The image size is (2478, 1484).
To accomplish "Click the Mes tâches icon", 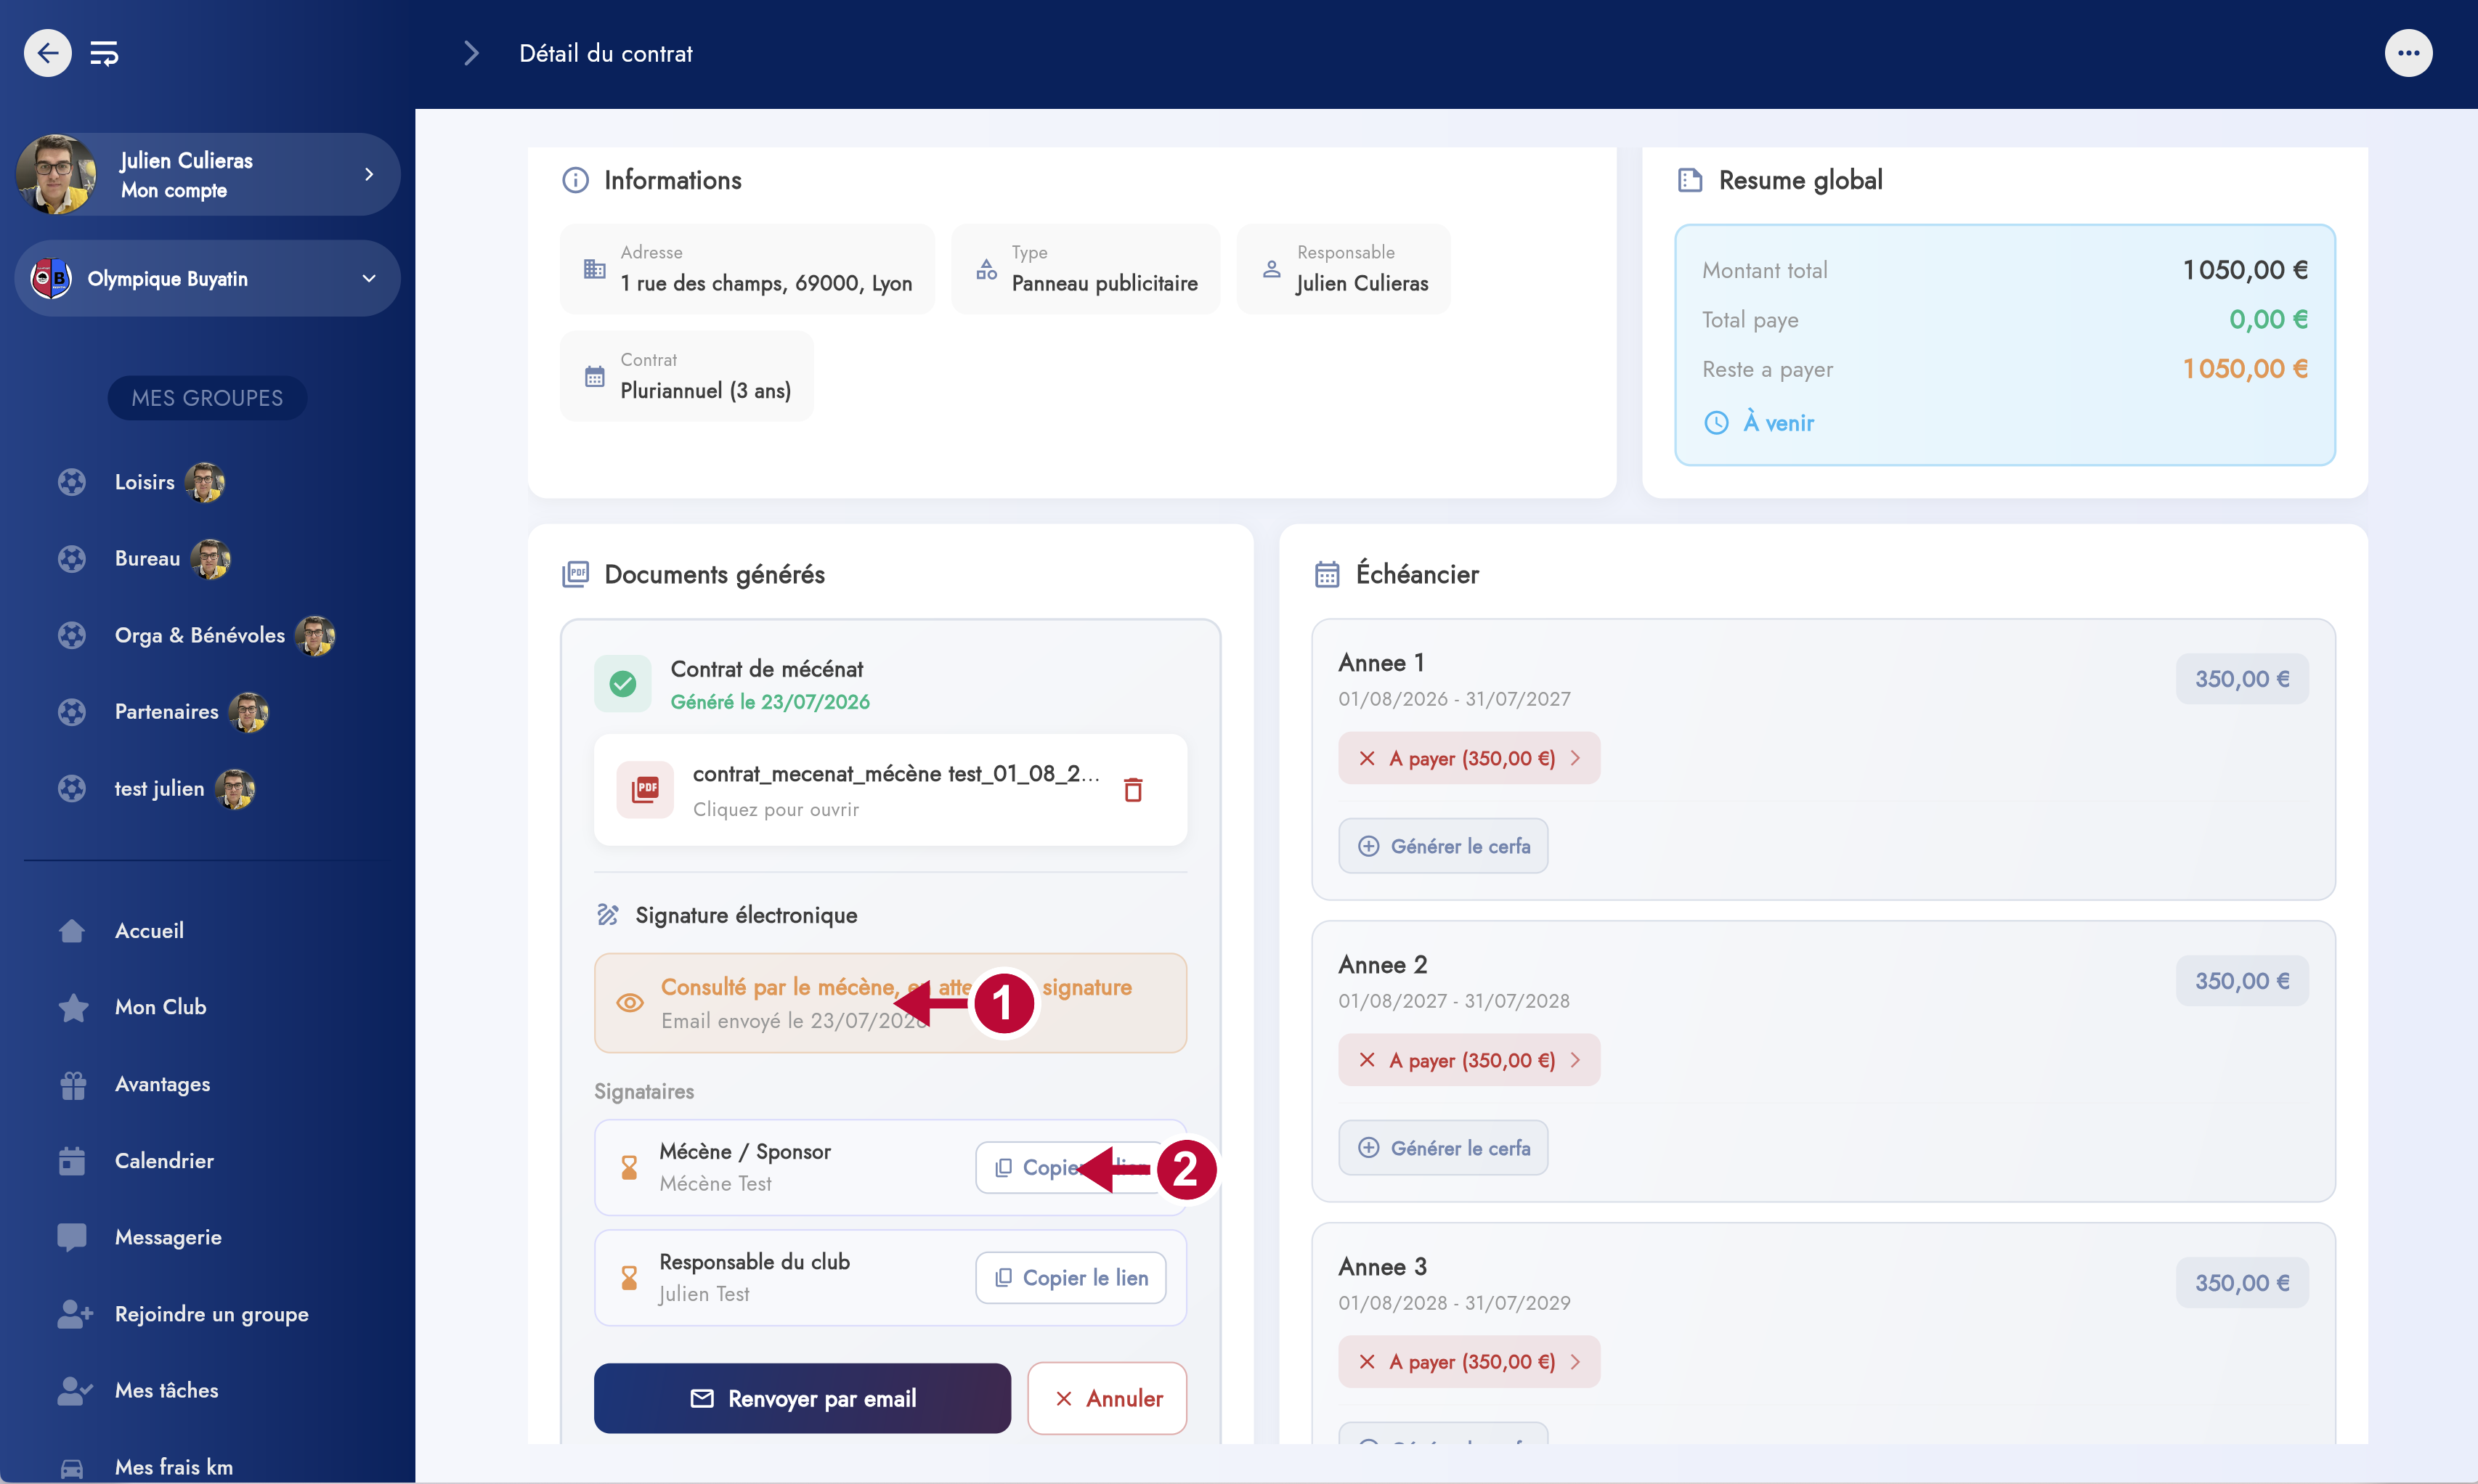I will [x=75, y=1391].
